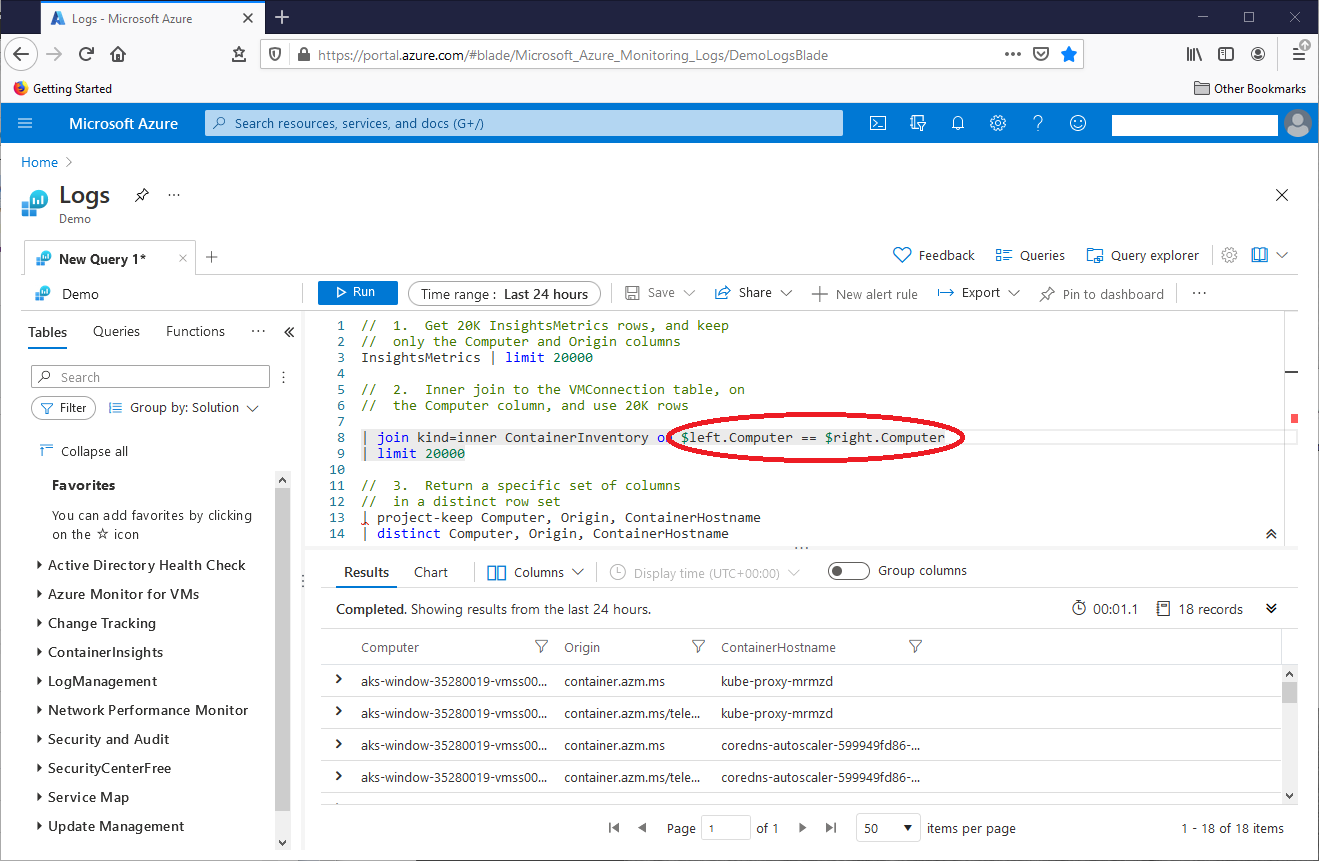This screenshot has height=861, width=1319.
Task: Open the Azure portal hamburger menu
Action: 26,123
